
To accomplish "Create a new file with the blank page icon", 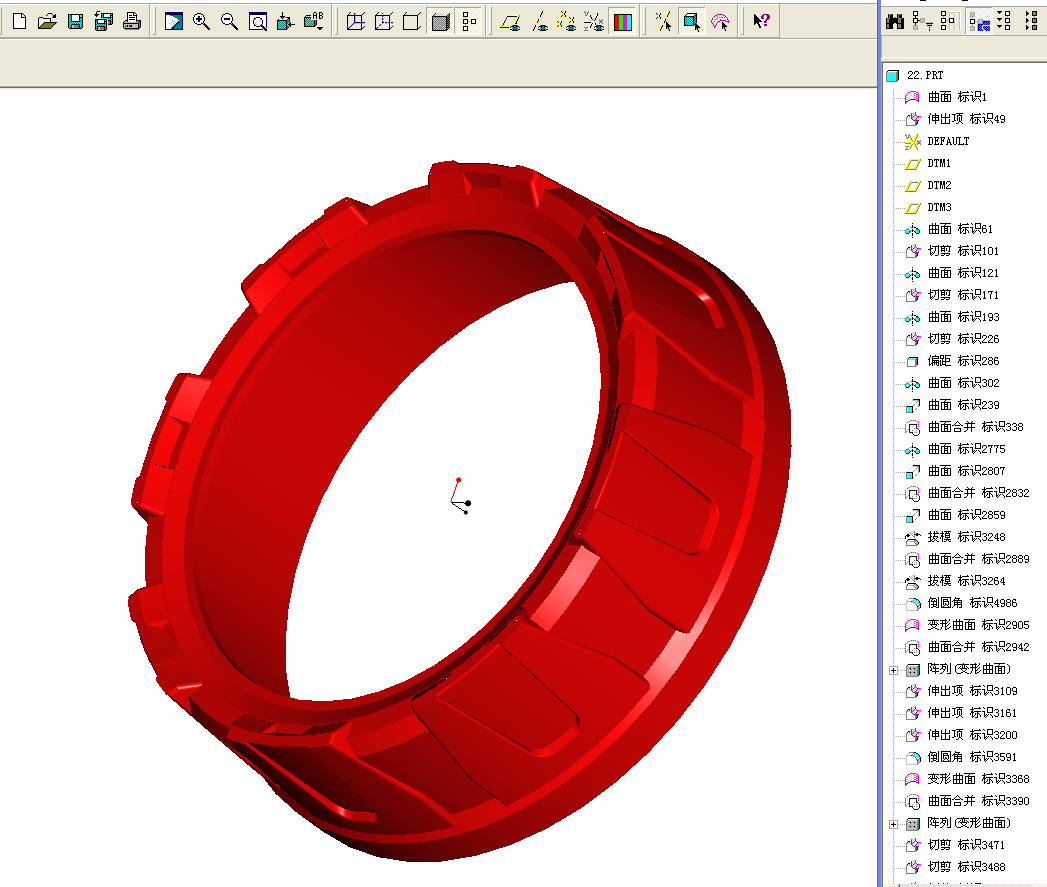I will point(19,22).
